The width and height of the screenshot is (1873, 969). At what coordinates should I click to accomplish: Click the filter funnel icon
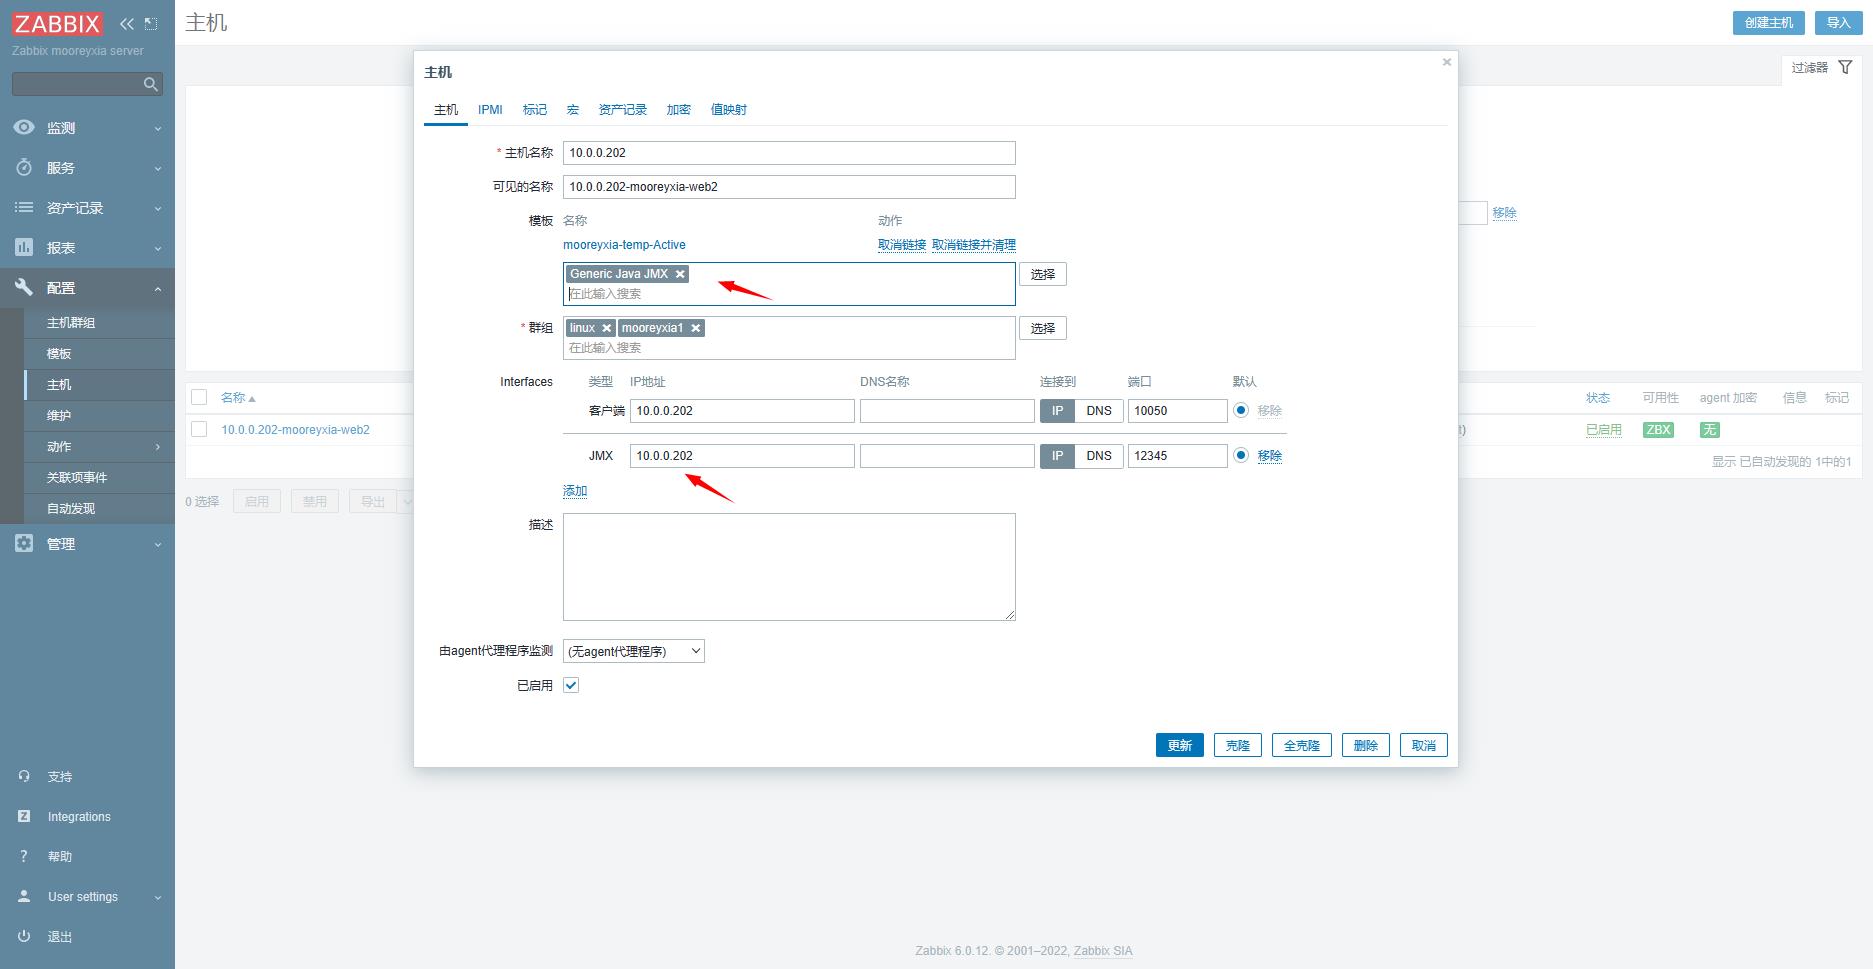1845,67
